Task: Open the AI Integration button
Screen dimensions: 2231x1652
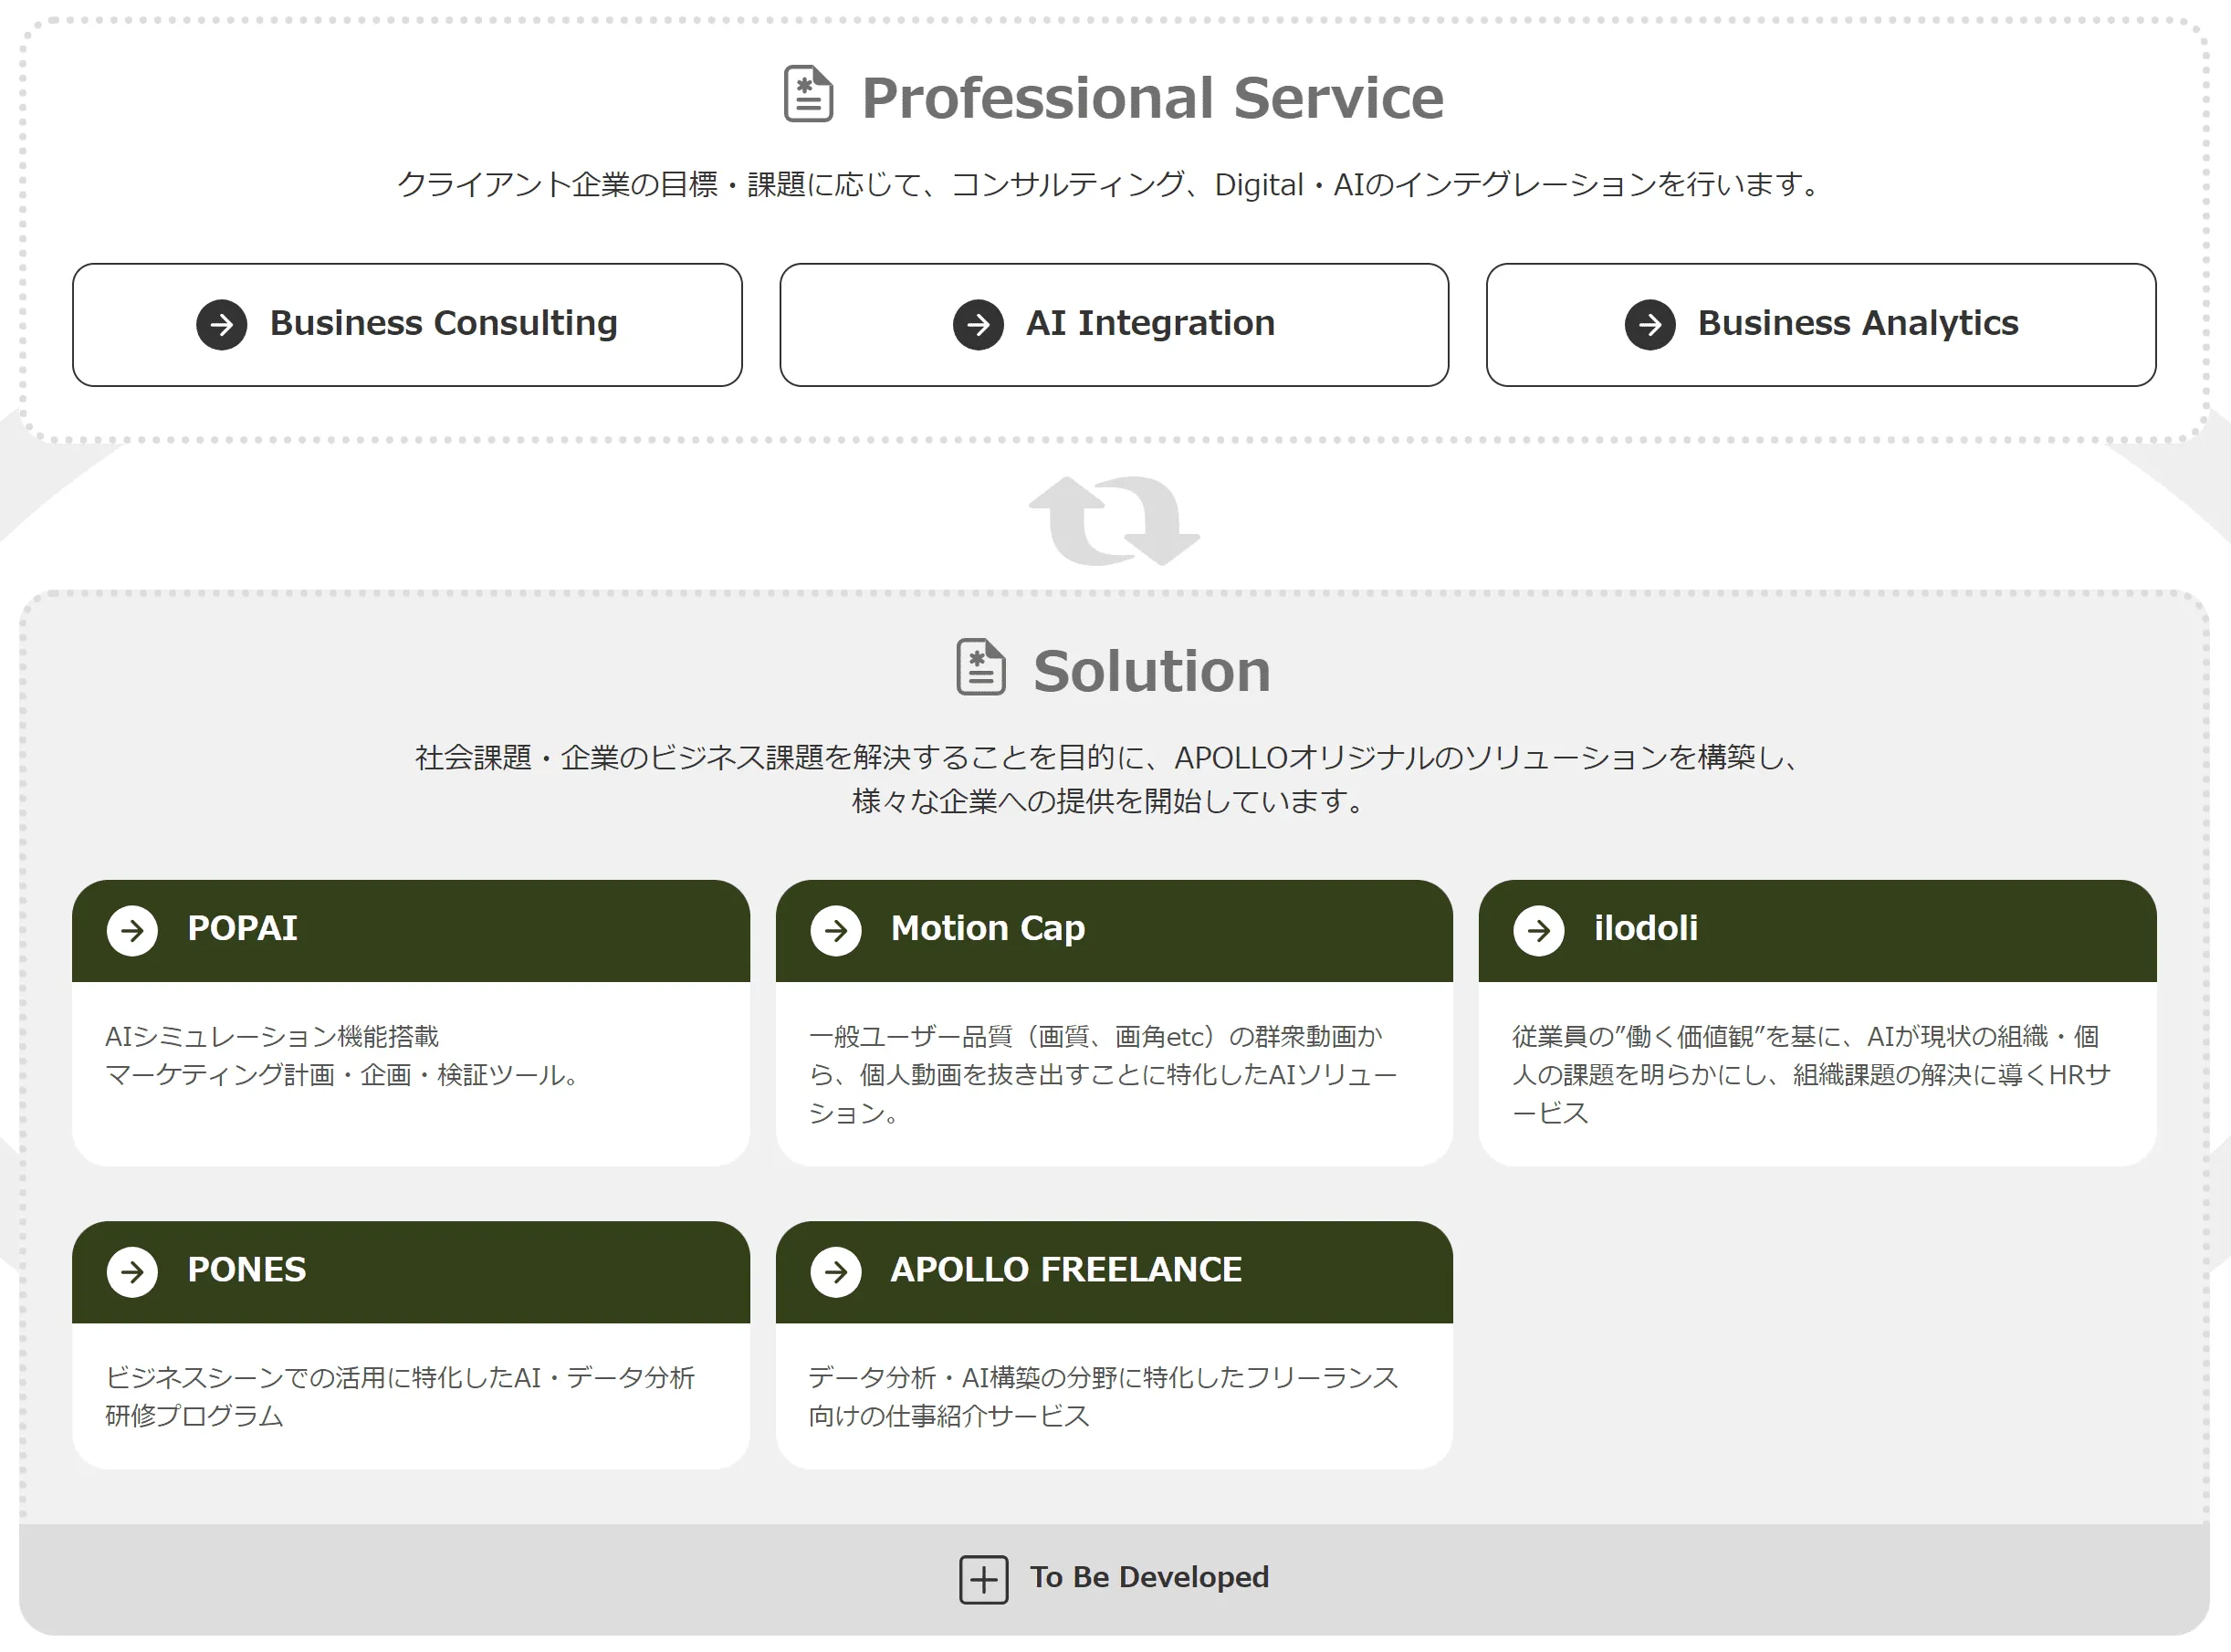Action: point(1150,324)
